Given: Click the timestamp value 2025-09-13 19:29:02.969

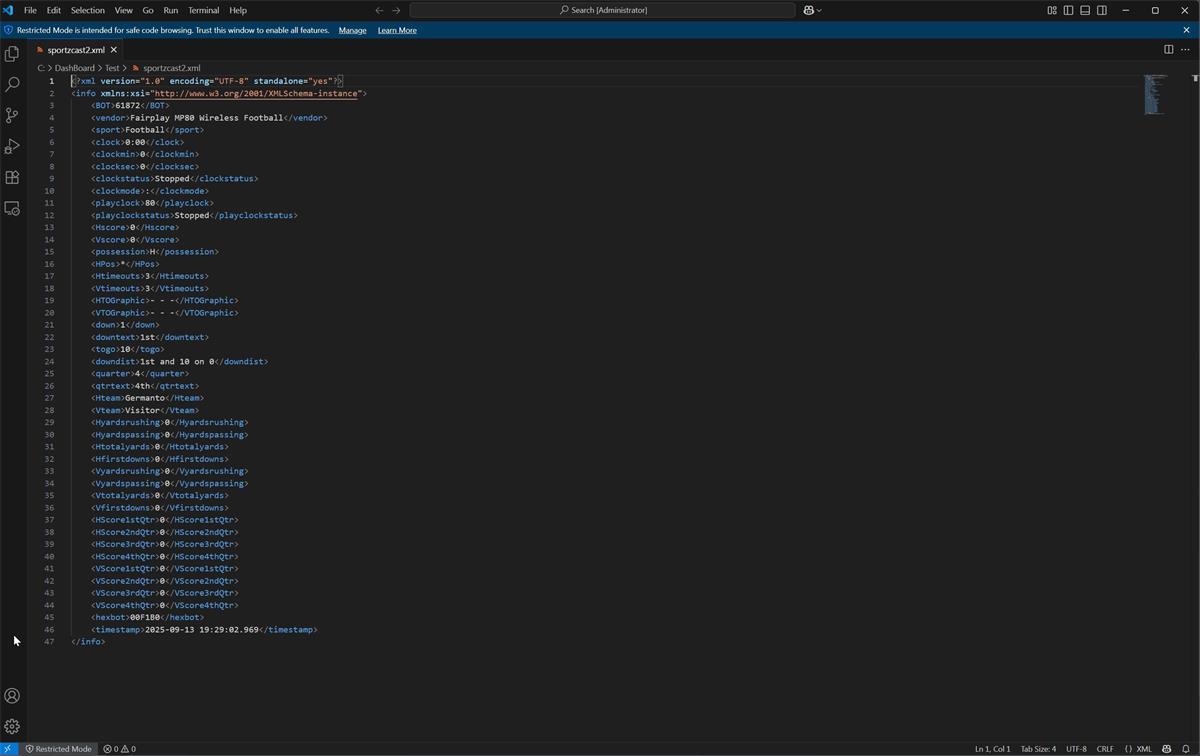Looking at the screenshot, I should (202, 630).
